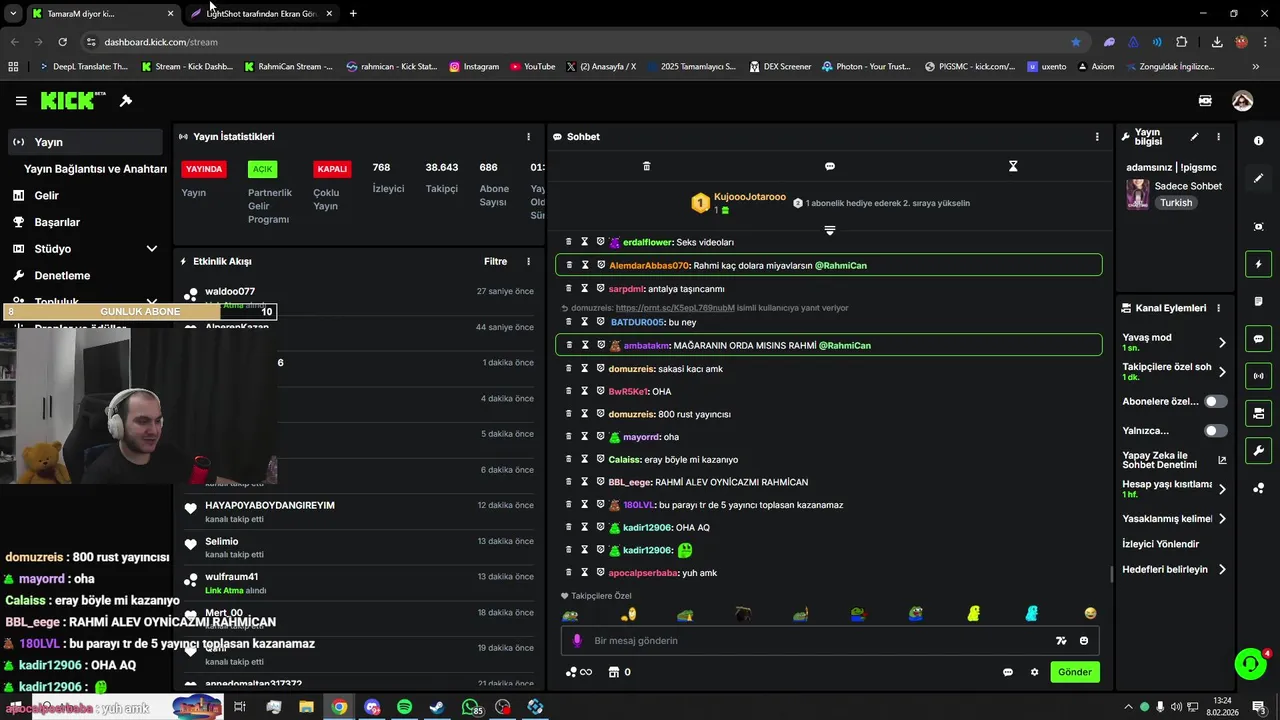Open the Yayın sidebar item
Viewport: 1280px width, 720px height.
tap(84, 142)
